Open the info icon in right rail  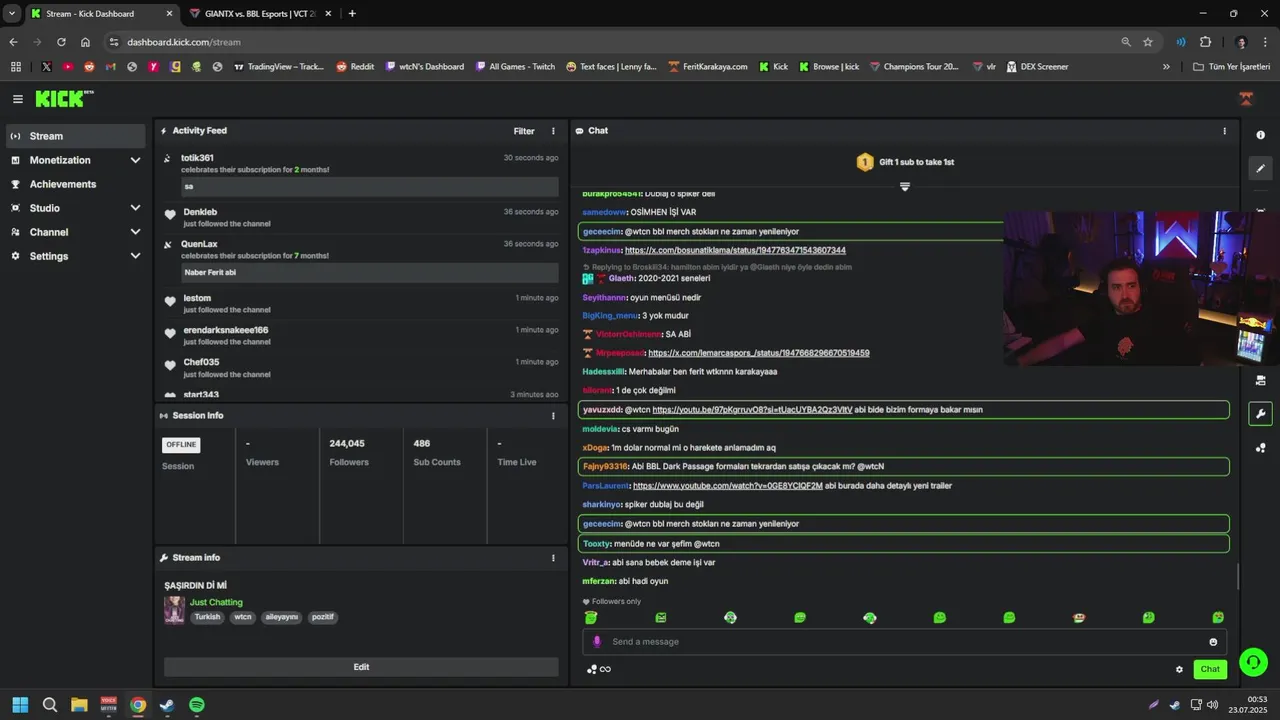[x=1260, y=134]
